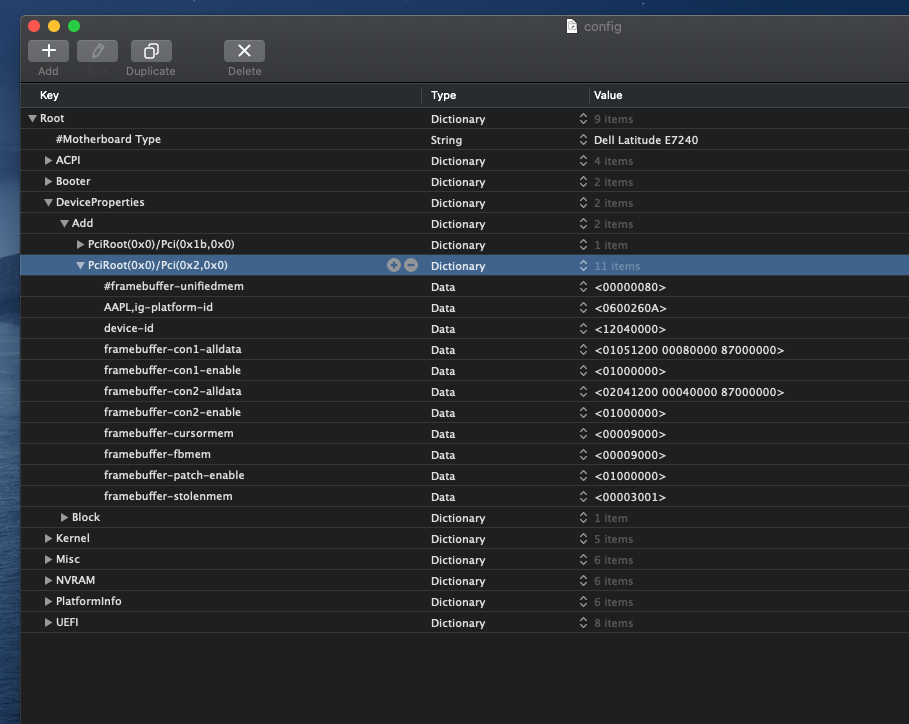Open type stepper for framebuffer-fbmem

coord(583,455)
